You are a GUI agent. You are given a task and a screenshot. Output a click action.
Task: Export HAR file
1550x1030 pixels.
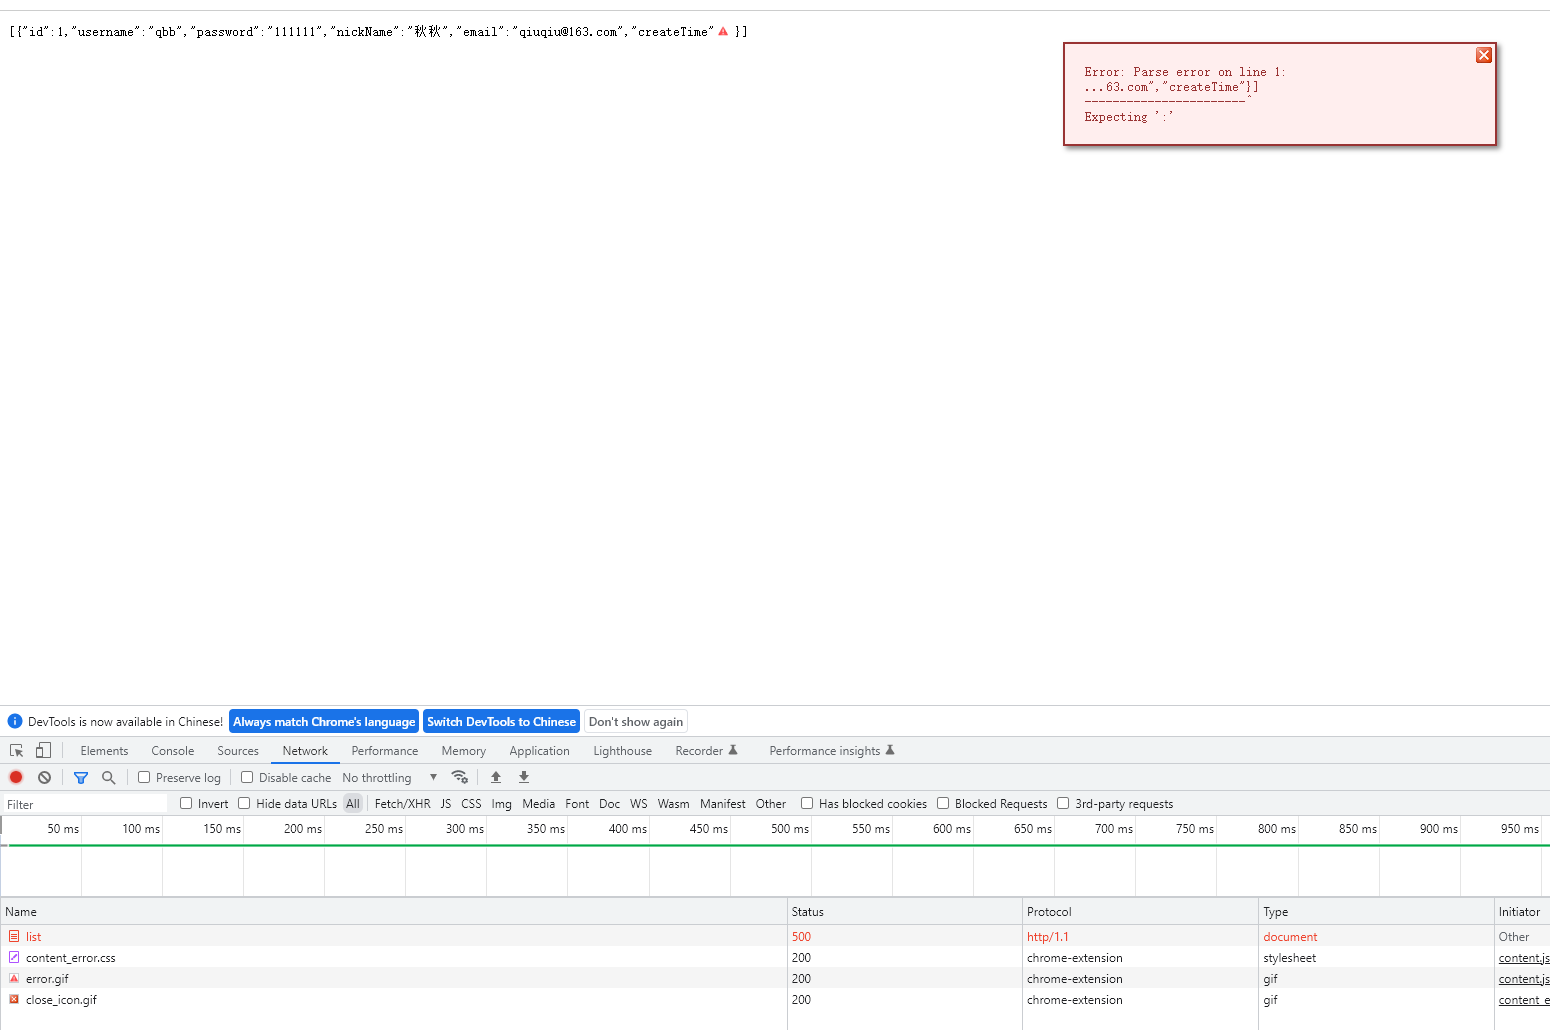[524, 777]
